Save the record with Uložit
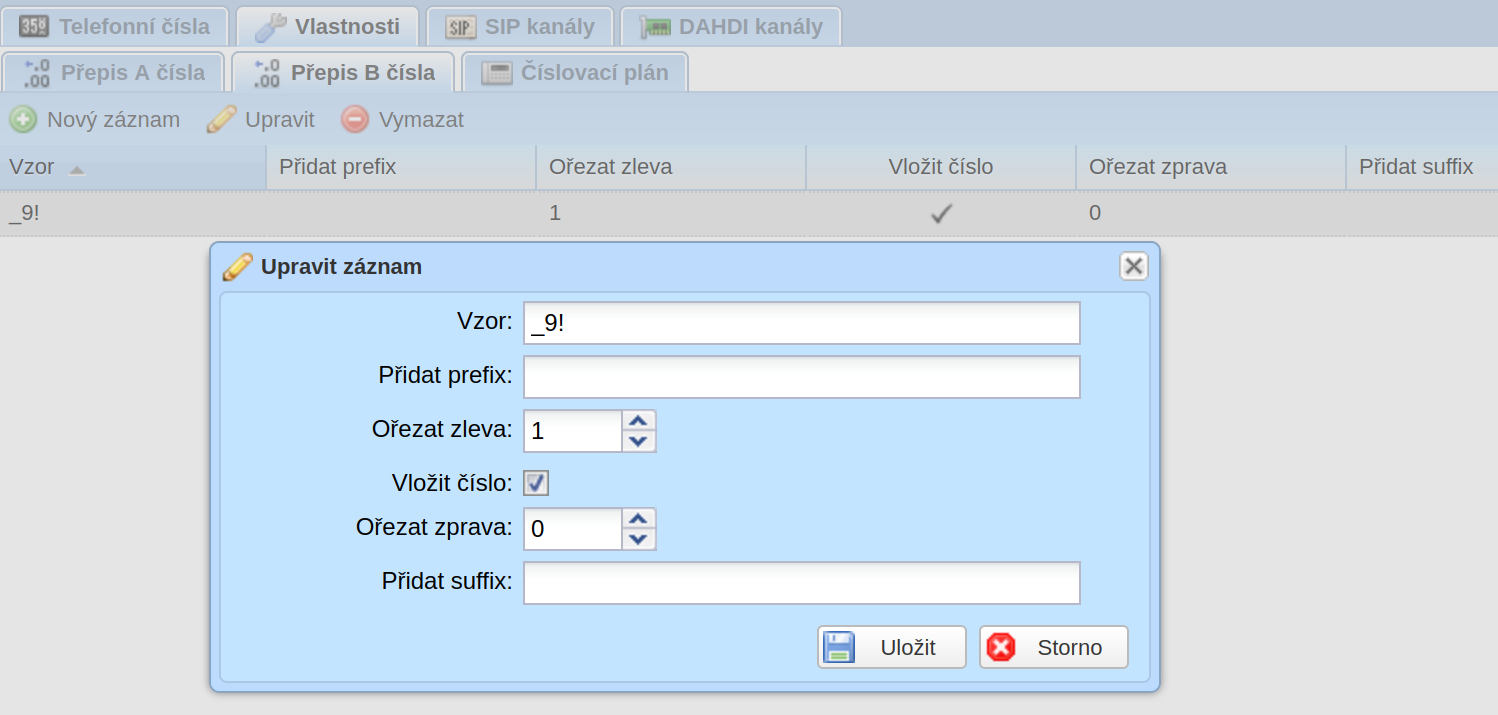Screen dimensions: 1498x715 pos(892,647)
